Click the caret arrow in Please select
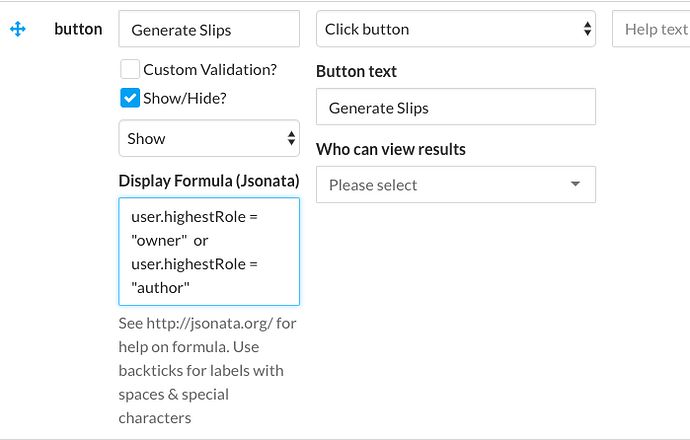The image size is (690, 440). (x=575, y=185)
